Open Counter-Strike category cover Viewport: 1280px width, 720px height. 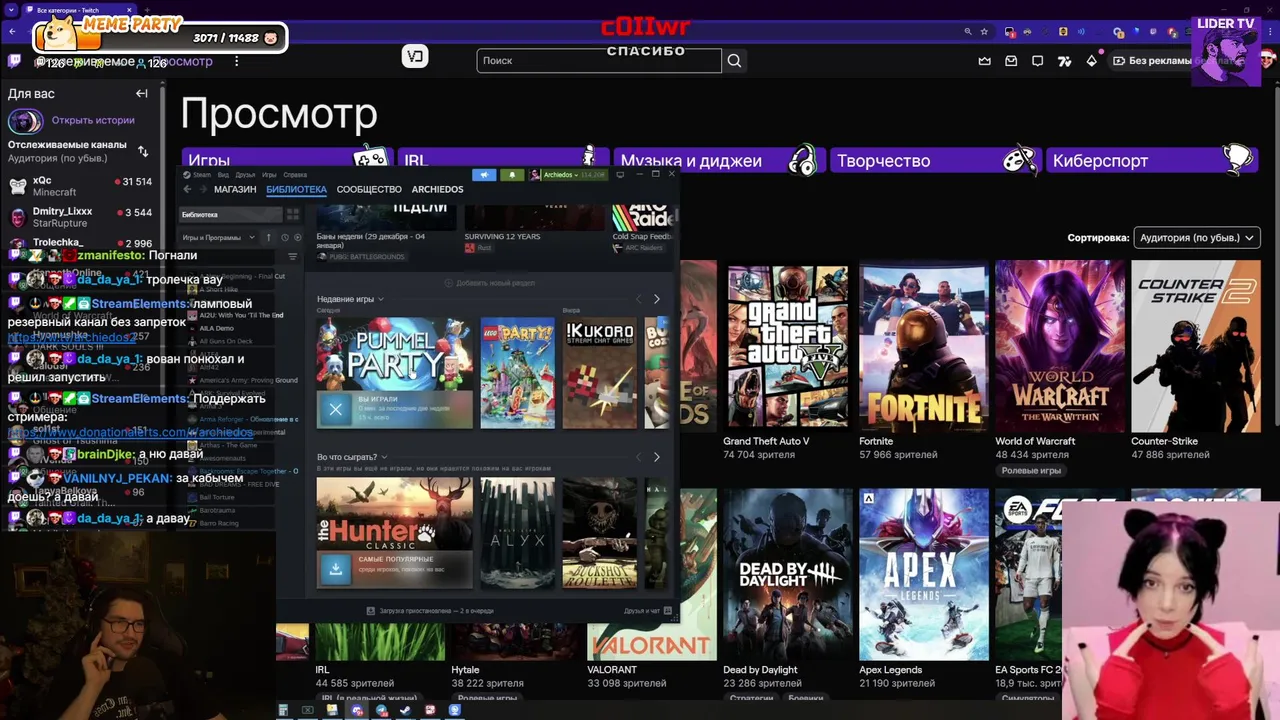[1195, 345]
